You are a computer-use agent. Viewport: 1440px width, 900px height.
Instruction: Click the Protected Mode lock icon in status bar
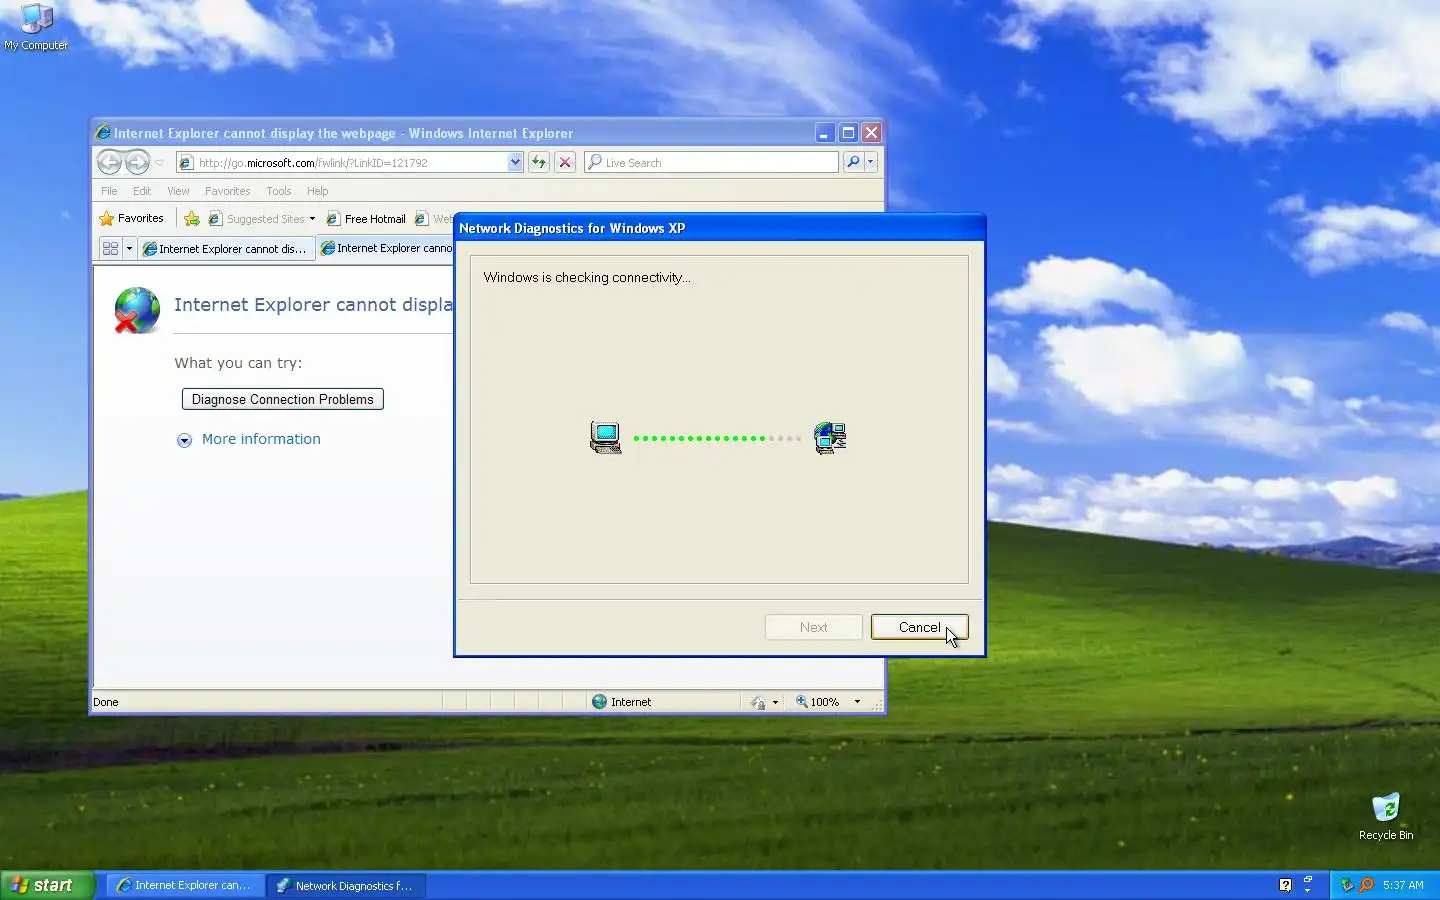coord(758,702)
